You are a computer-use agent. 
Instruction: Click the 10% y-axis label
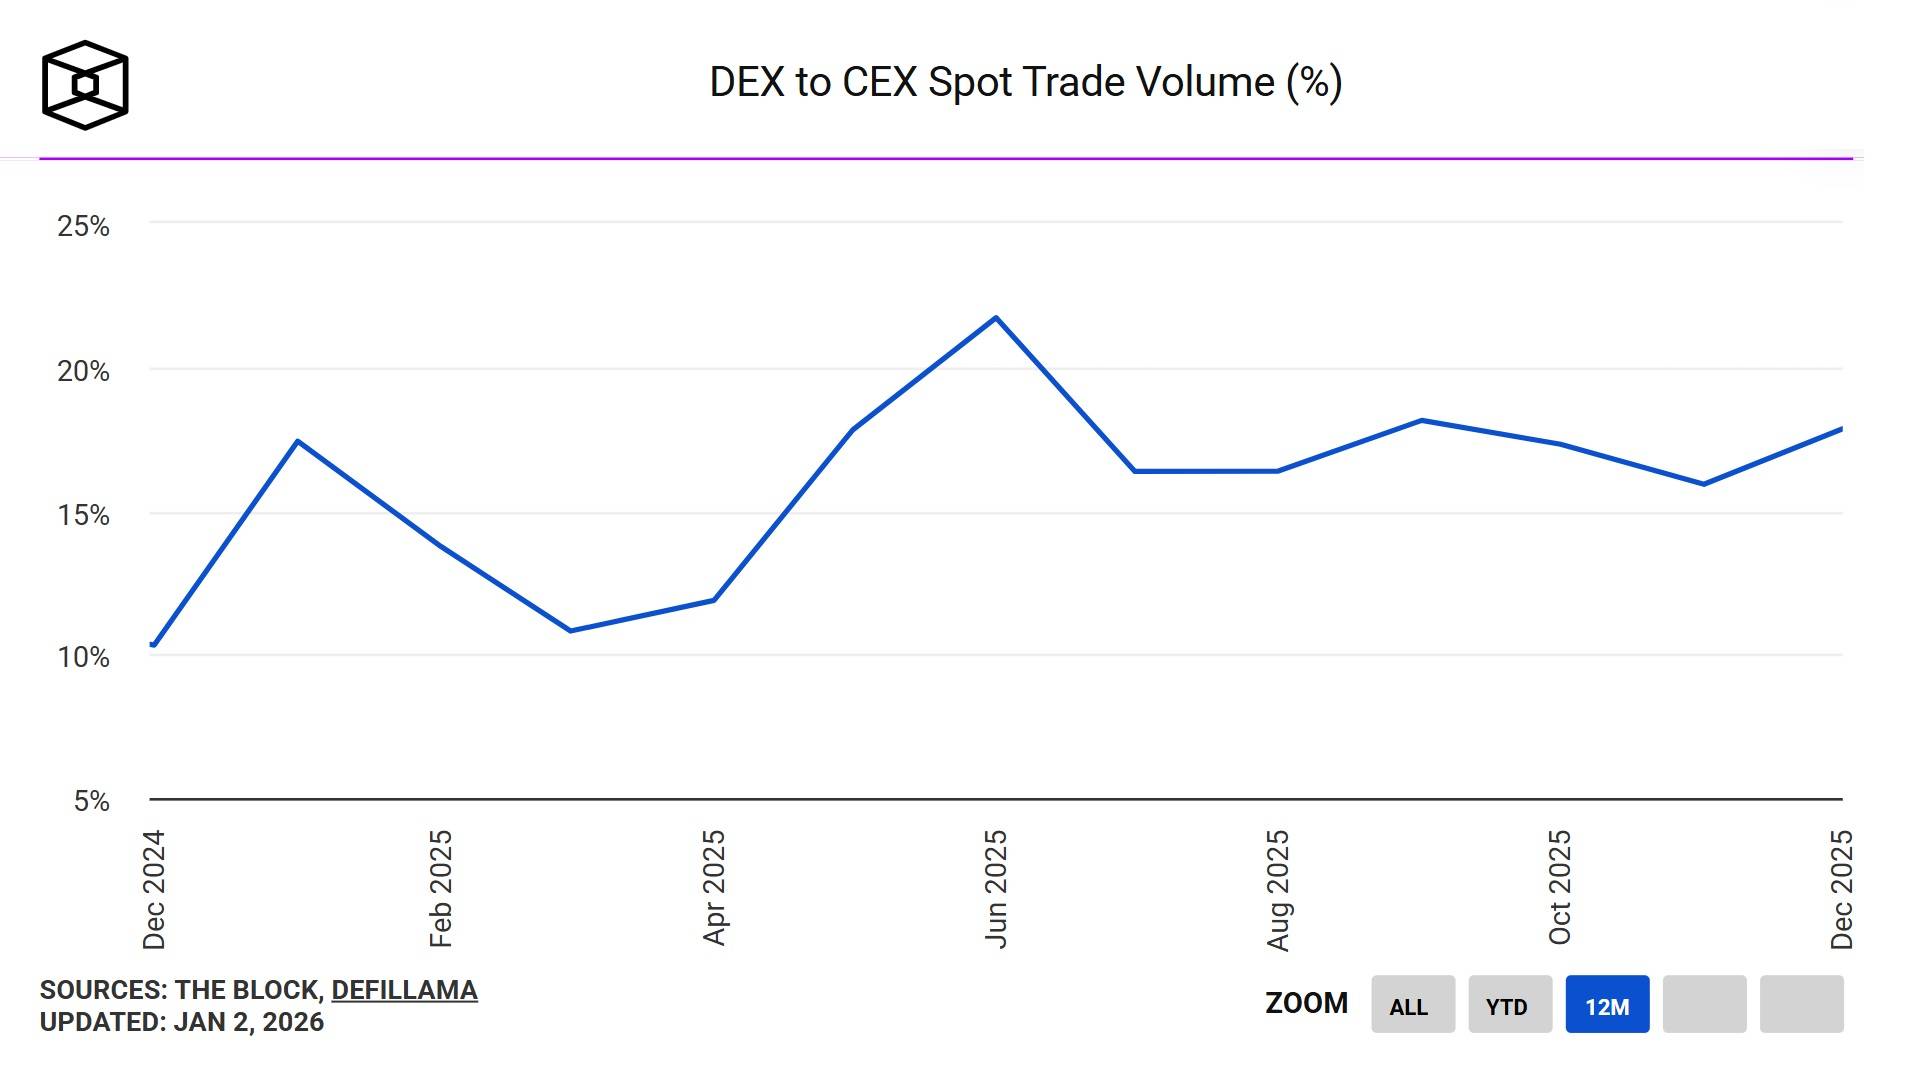pyautogui.click(x=83, y=657)
